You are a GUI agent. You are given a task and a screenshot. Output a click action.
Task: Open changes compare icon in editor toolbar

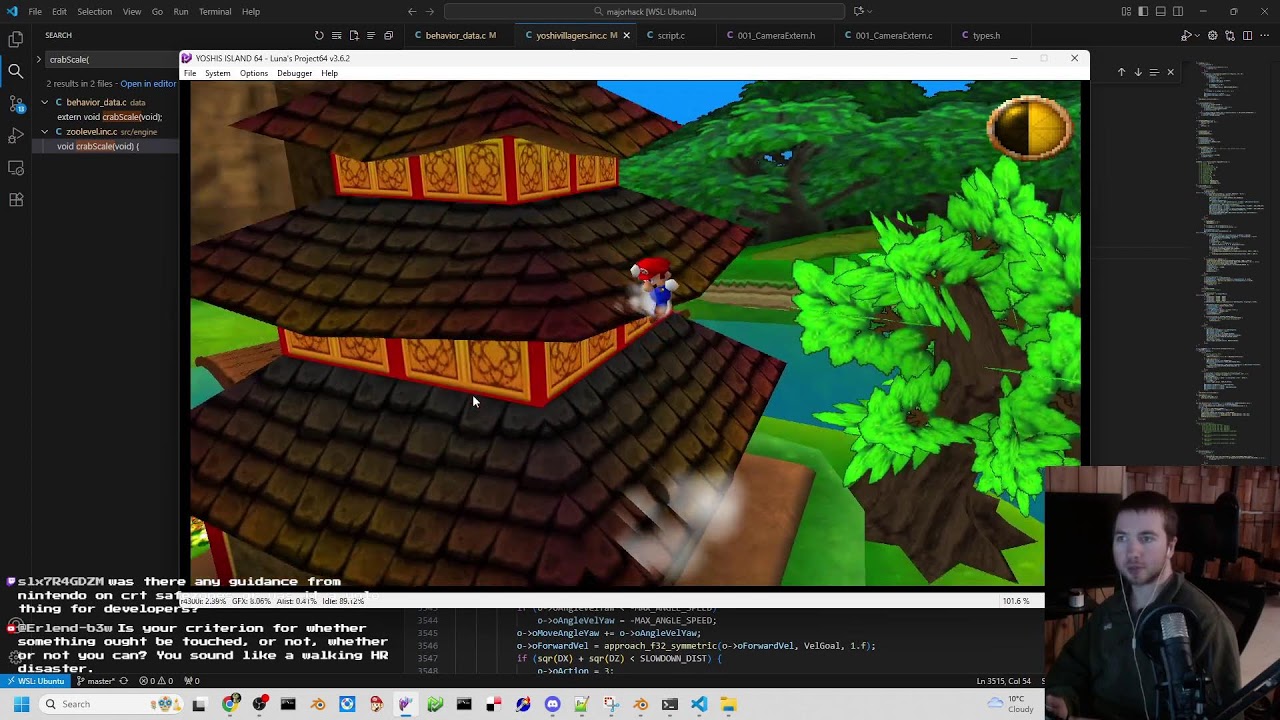pyautogui.click(x=1230, y=35)
